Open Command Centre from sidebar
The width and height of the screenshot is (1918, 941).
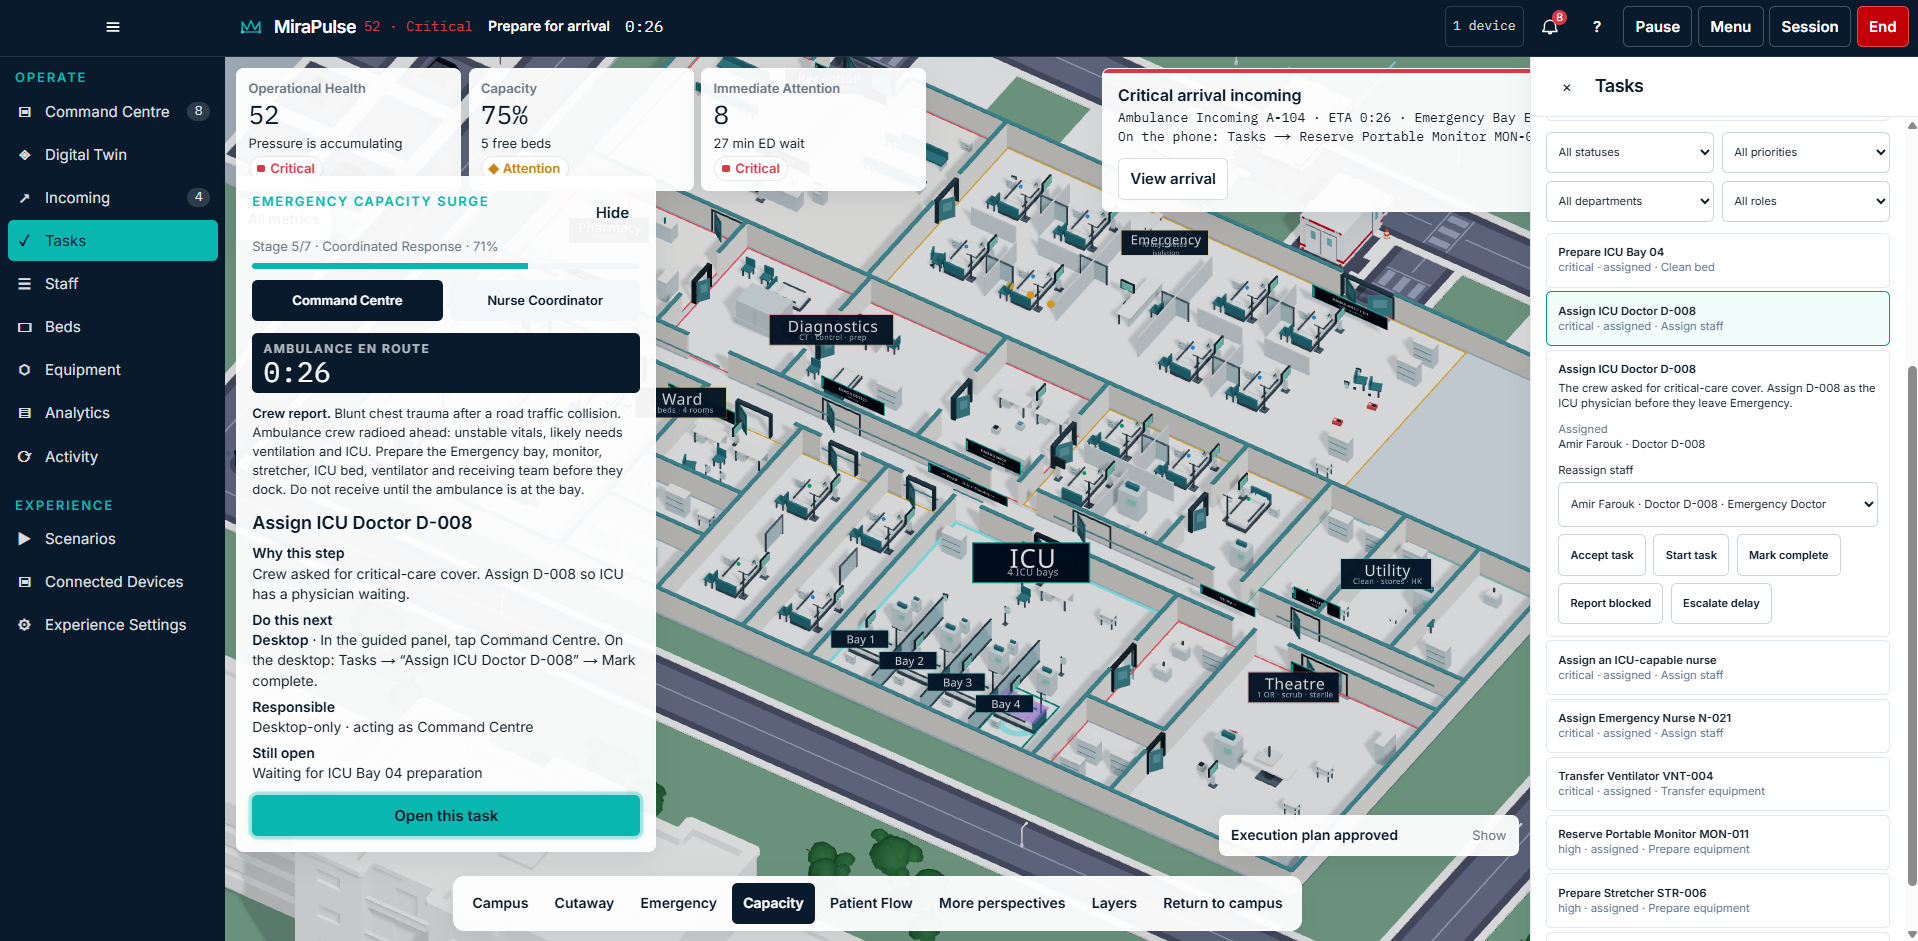pyautogui.click(x=113, y=112)
